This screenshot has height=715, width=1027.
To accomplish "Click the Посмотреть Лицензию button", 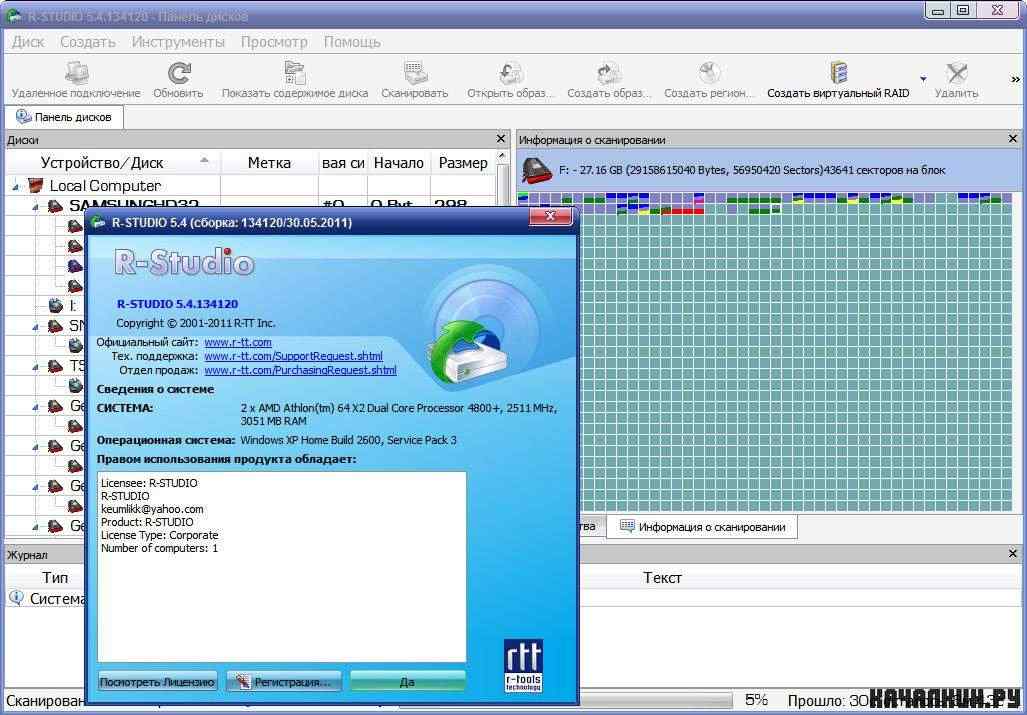I will (x=157, y=682).
